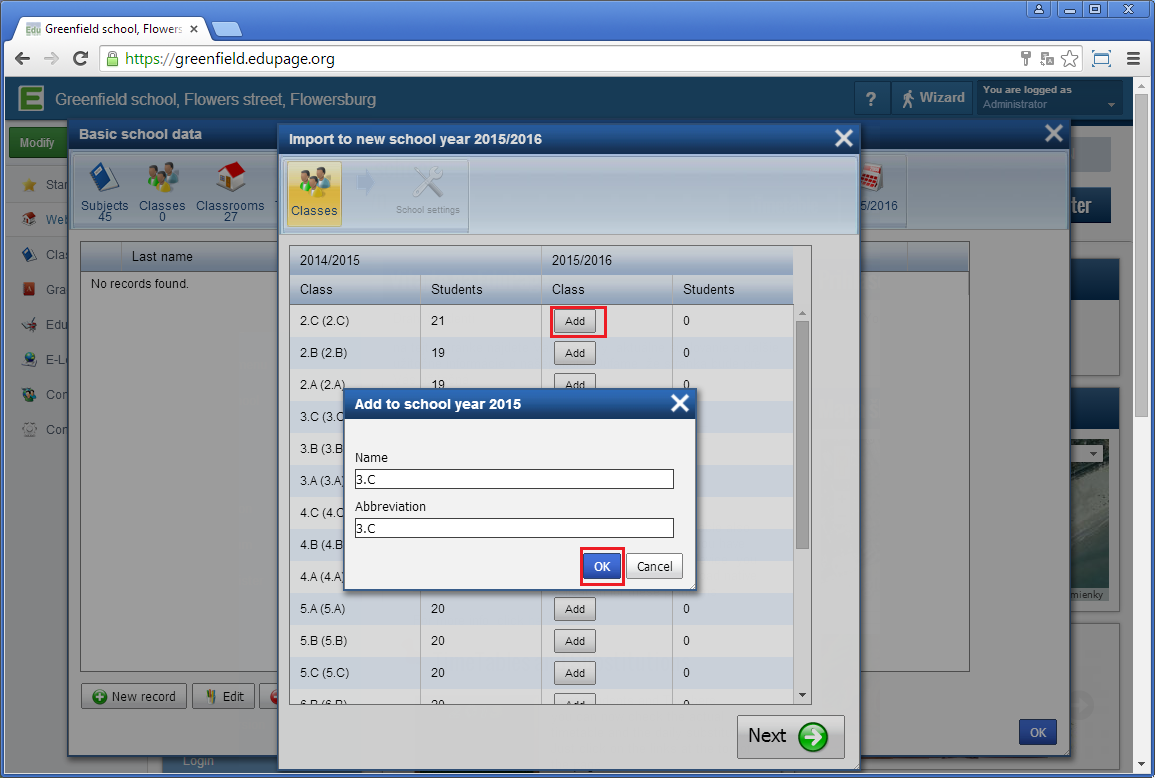Screen dimensions: 1155x778
Task: Click the scroll up arrow of class list
Action: pyautogui.click(x=802, y=314)
